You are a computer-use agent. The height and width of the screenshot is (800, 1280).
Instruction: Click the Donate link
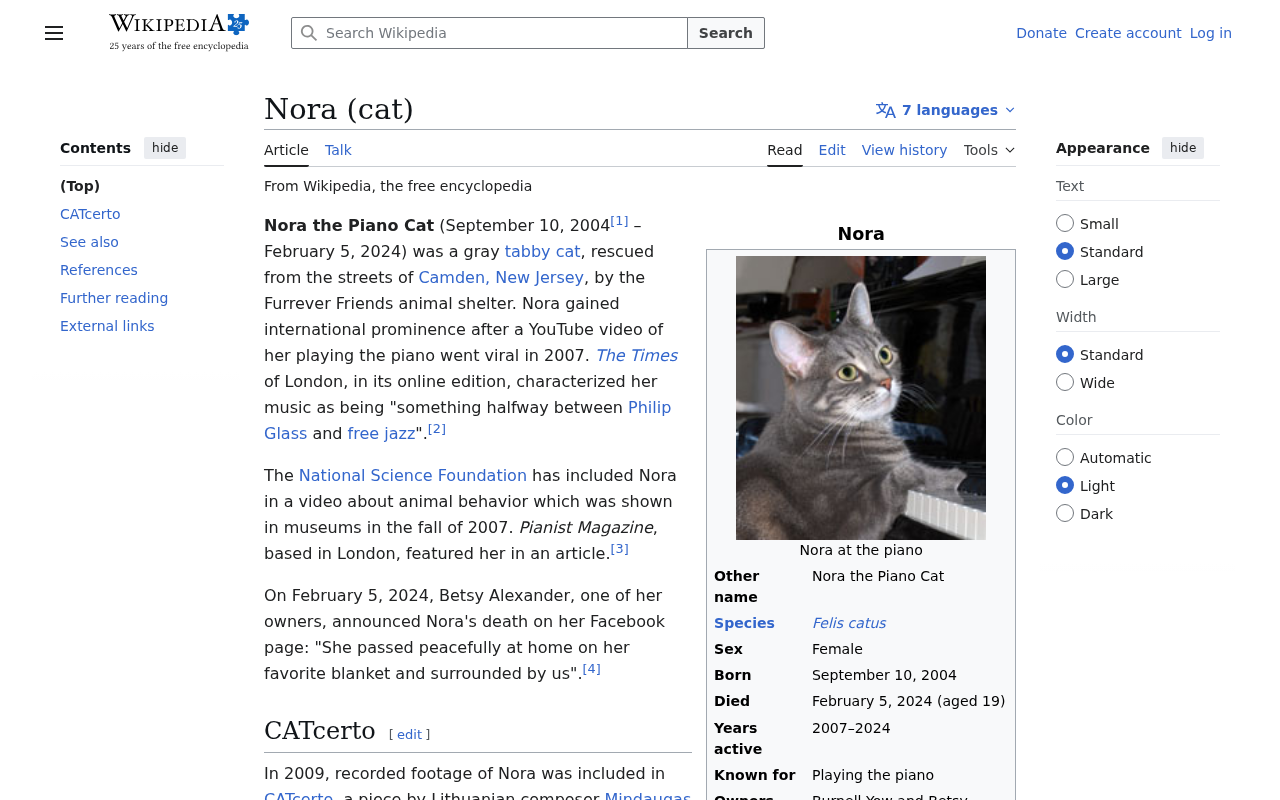click(1041, 33)
